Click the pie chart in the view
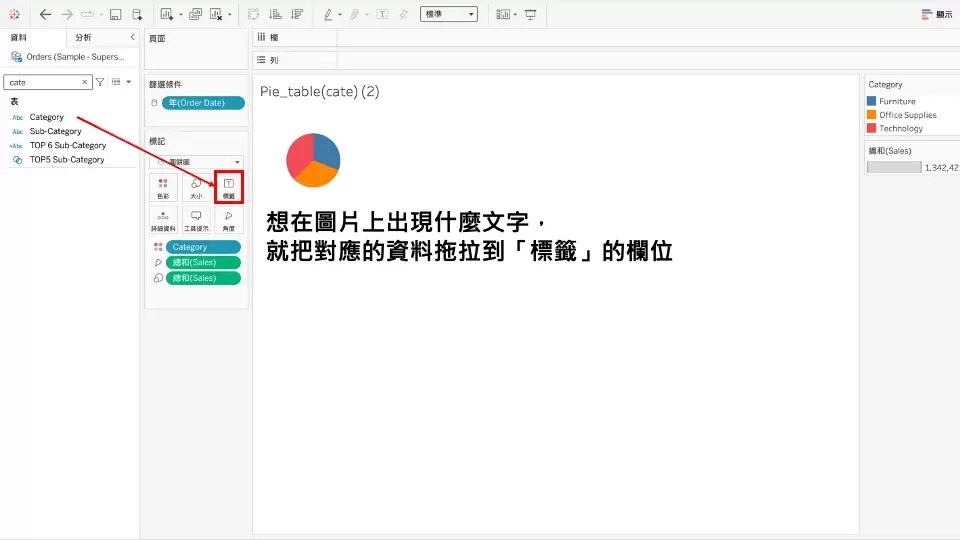Image resolution: width=960 pixels, height=540 pixels. tap(313, 160)
